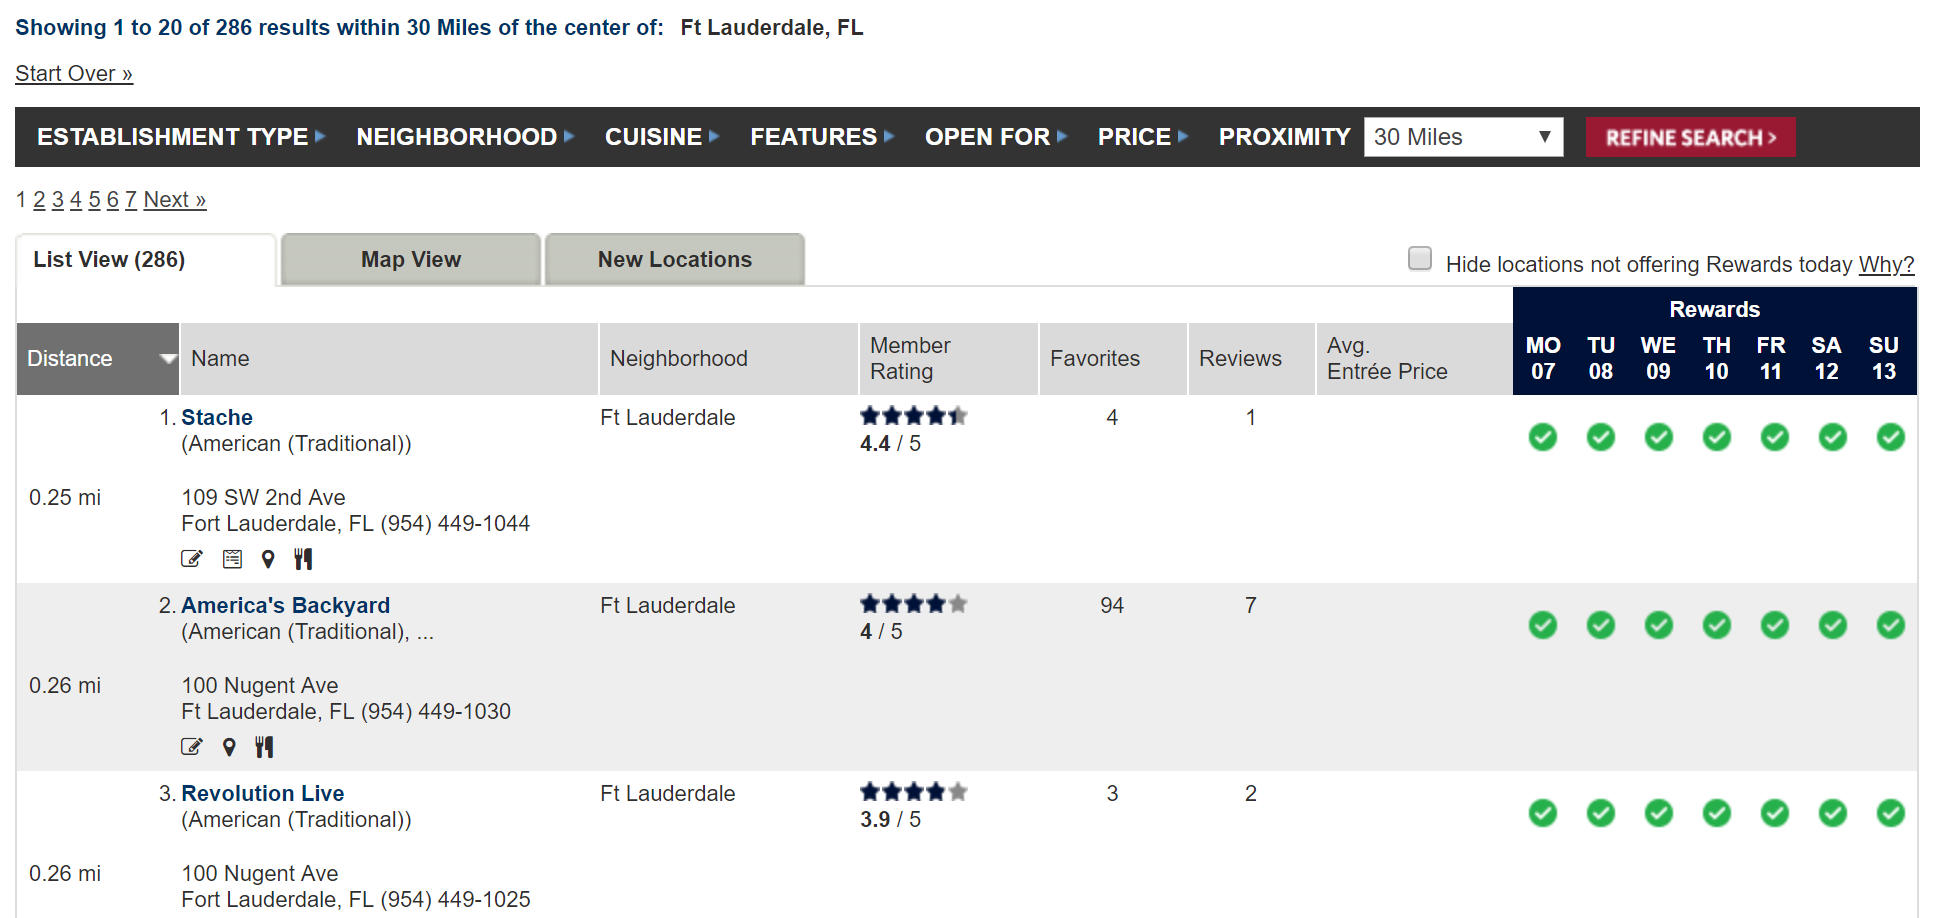Click Stache's Tuesday 08 rewards checkmark

point(1601,437)
